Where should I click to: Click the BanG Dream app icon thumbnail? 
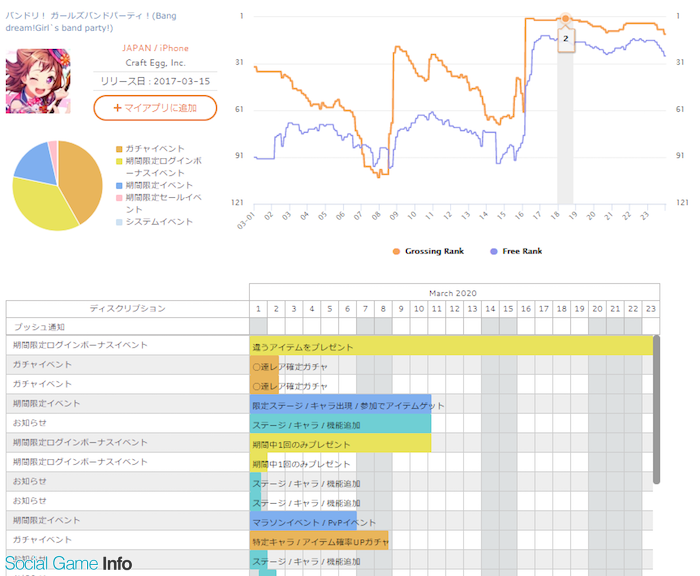point(38,81)
